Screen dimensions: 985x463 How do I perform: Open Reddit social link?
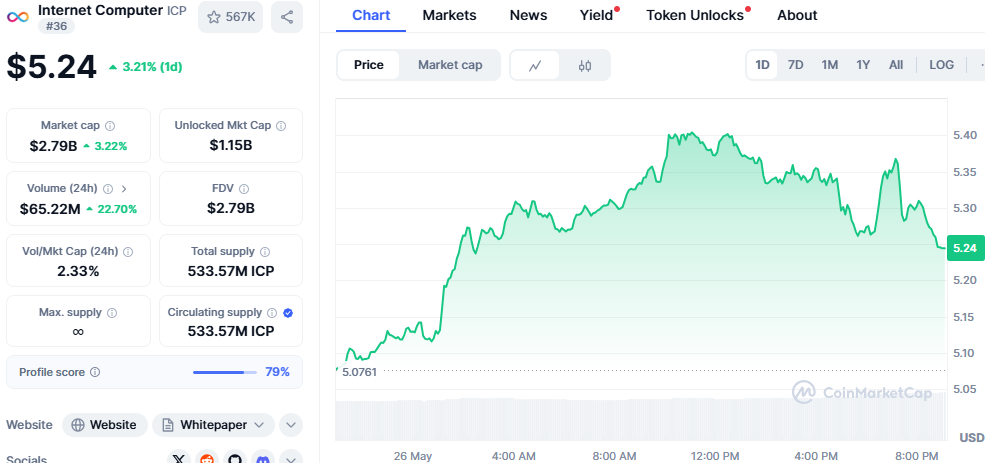click(207, 459)
